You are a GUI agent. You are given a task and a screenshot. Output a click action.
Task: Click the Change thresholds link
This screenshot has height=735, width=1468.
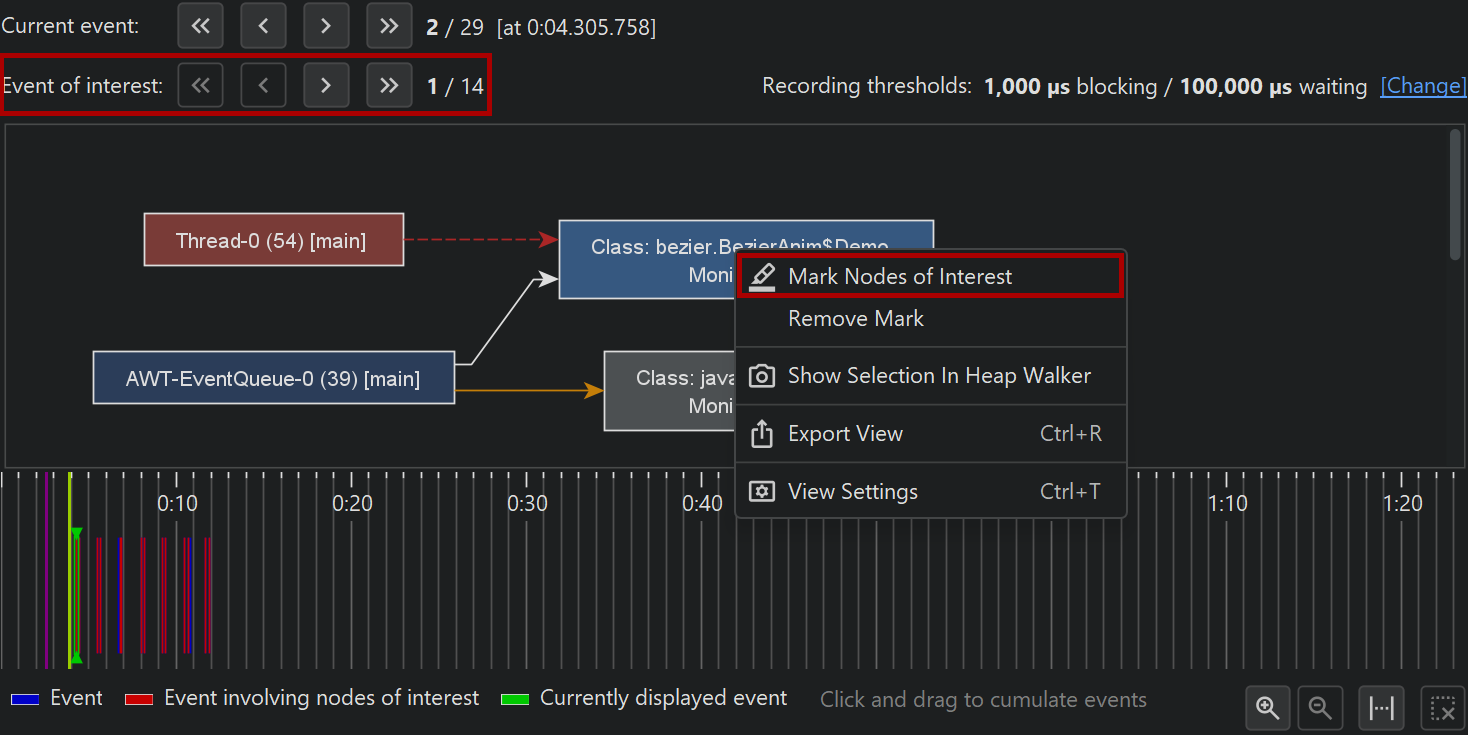(1422, 86)
